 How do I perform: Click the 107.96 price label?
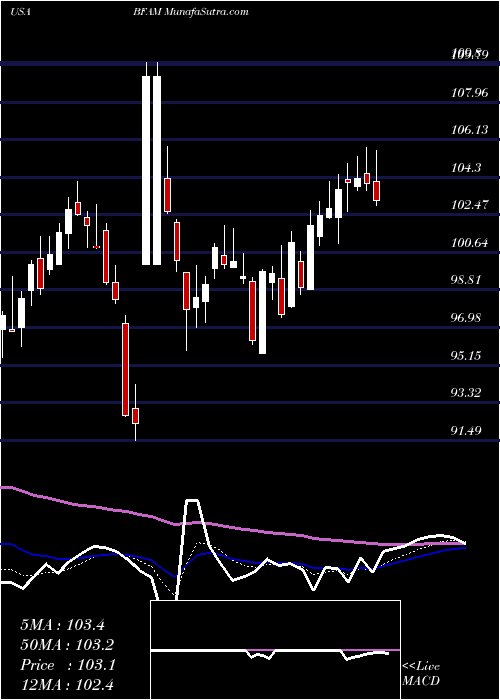pos(470,93)
